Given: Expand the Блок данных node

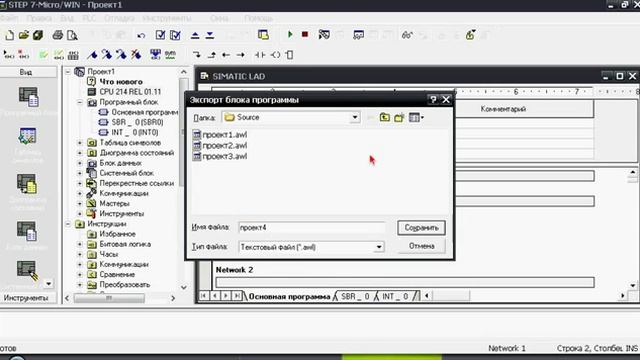Looking at the screenshot, I should (80, 163).
